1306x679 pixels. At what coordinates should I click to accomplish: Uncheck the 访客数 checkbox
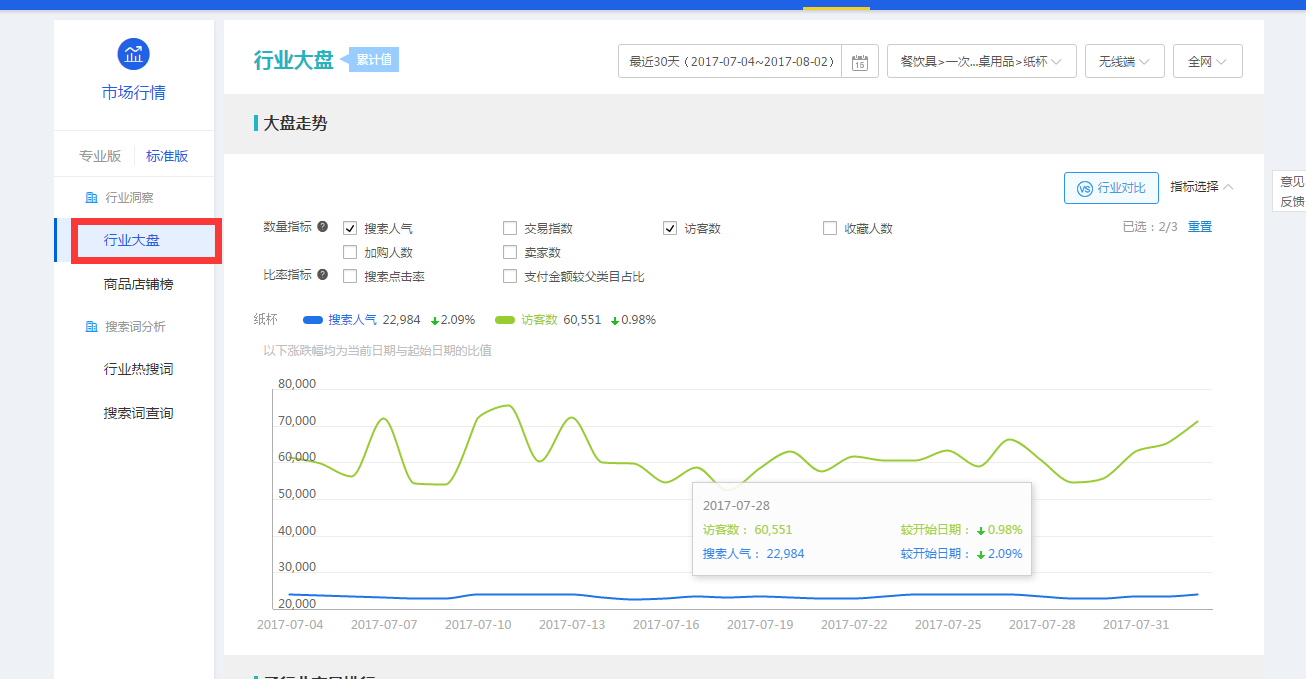(670, 228)
